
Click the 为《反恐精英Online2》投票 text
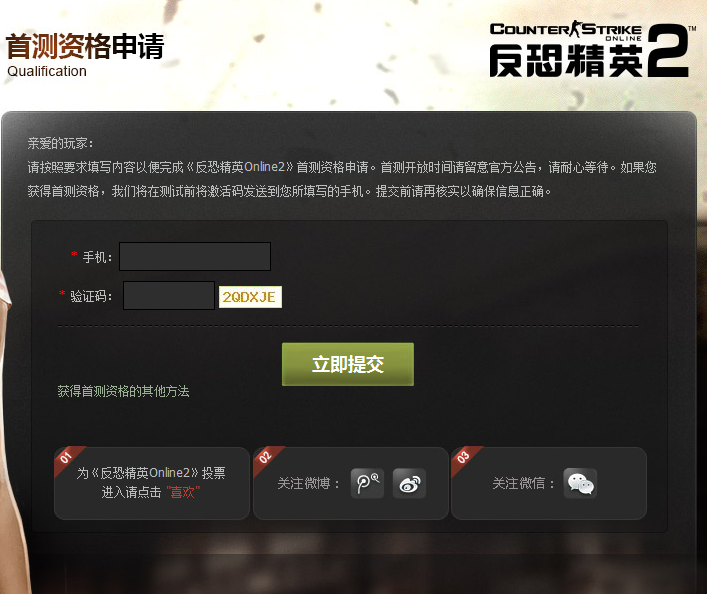151,473
